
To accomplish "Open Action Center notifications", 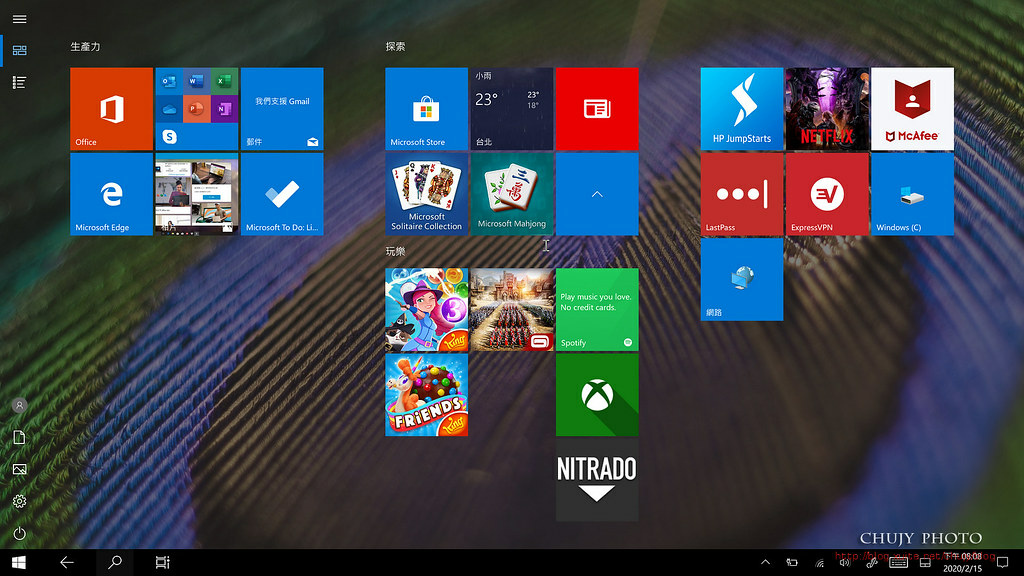I will tap(1002, 562).
